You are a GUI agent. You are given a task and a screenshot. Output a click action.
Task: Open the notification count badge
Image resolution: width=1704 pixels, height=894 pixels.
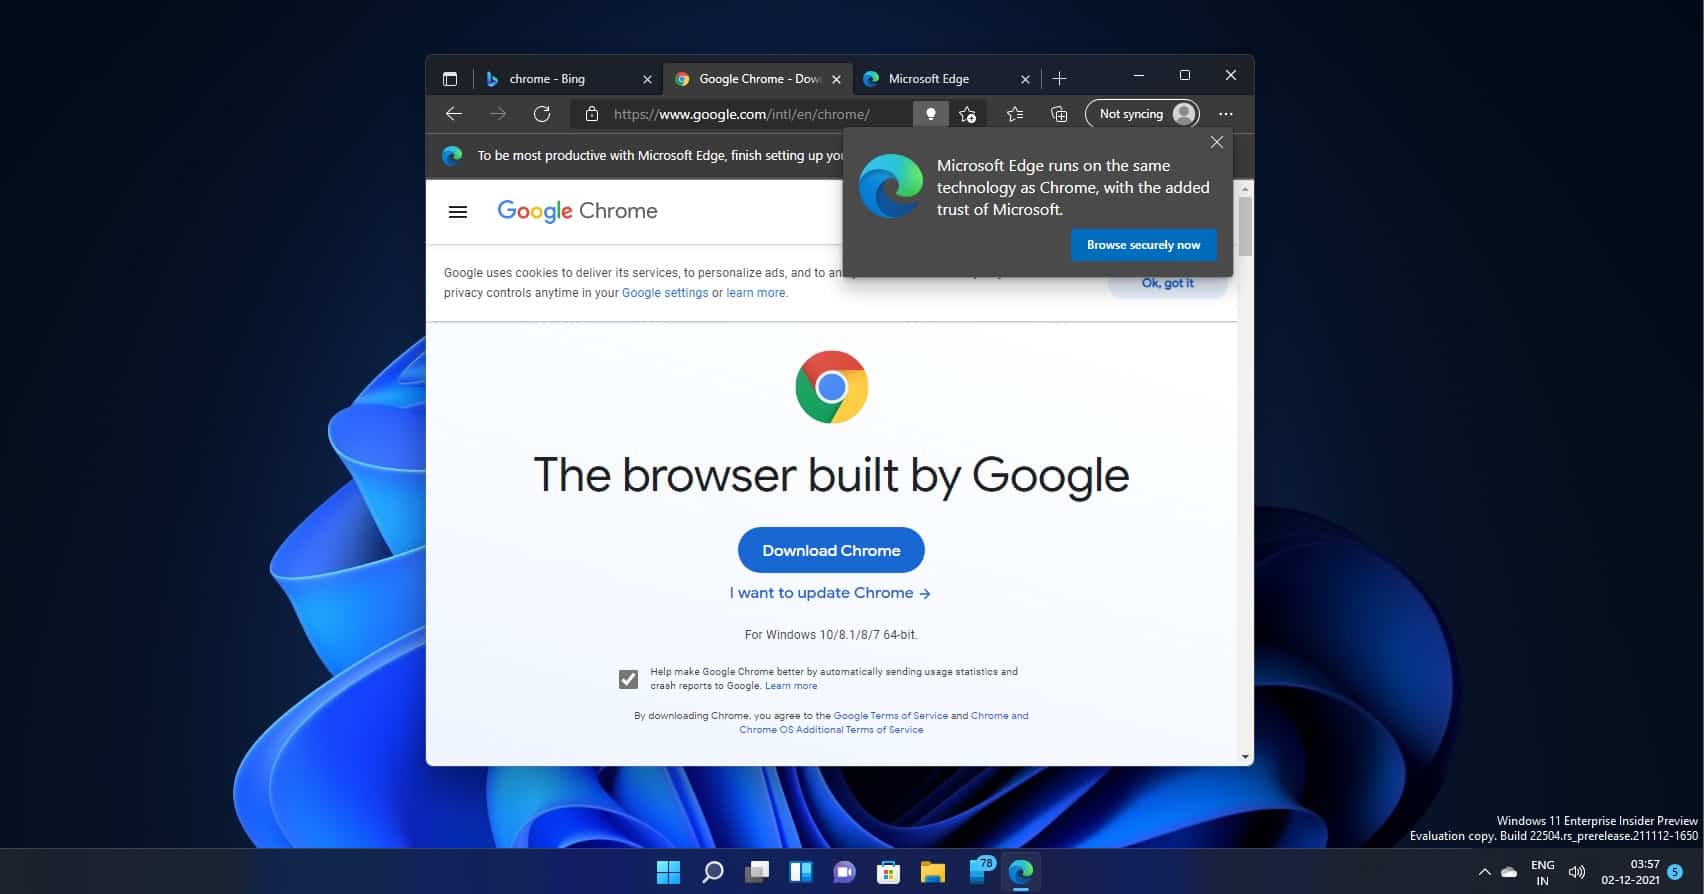tap(1675, 872)
